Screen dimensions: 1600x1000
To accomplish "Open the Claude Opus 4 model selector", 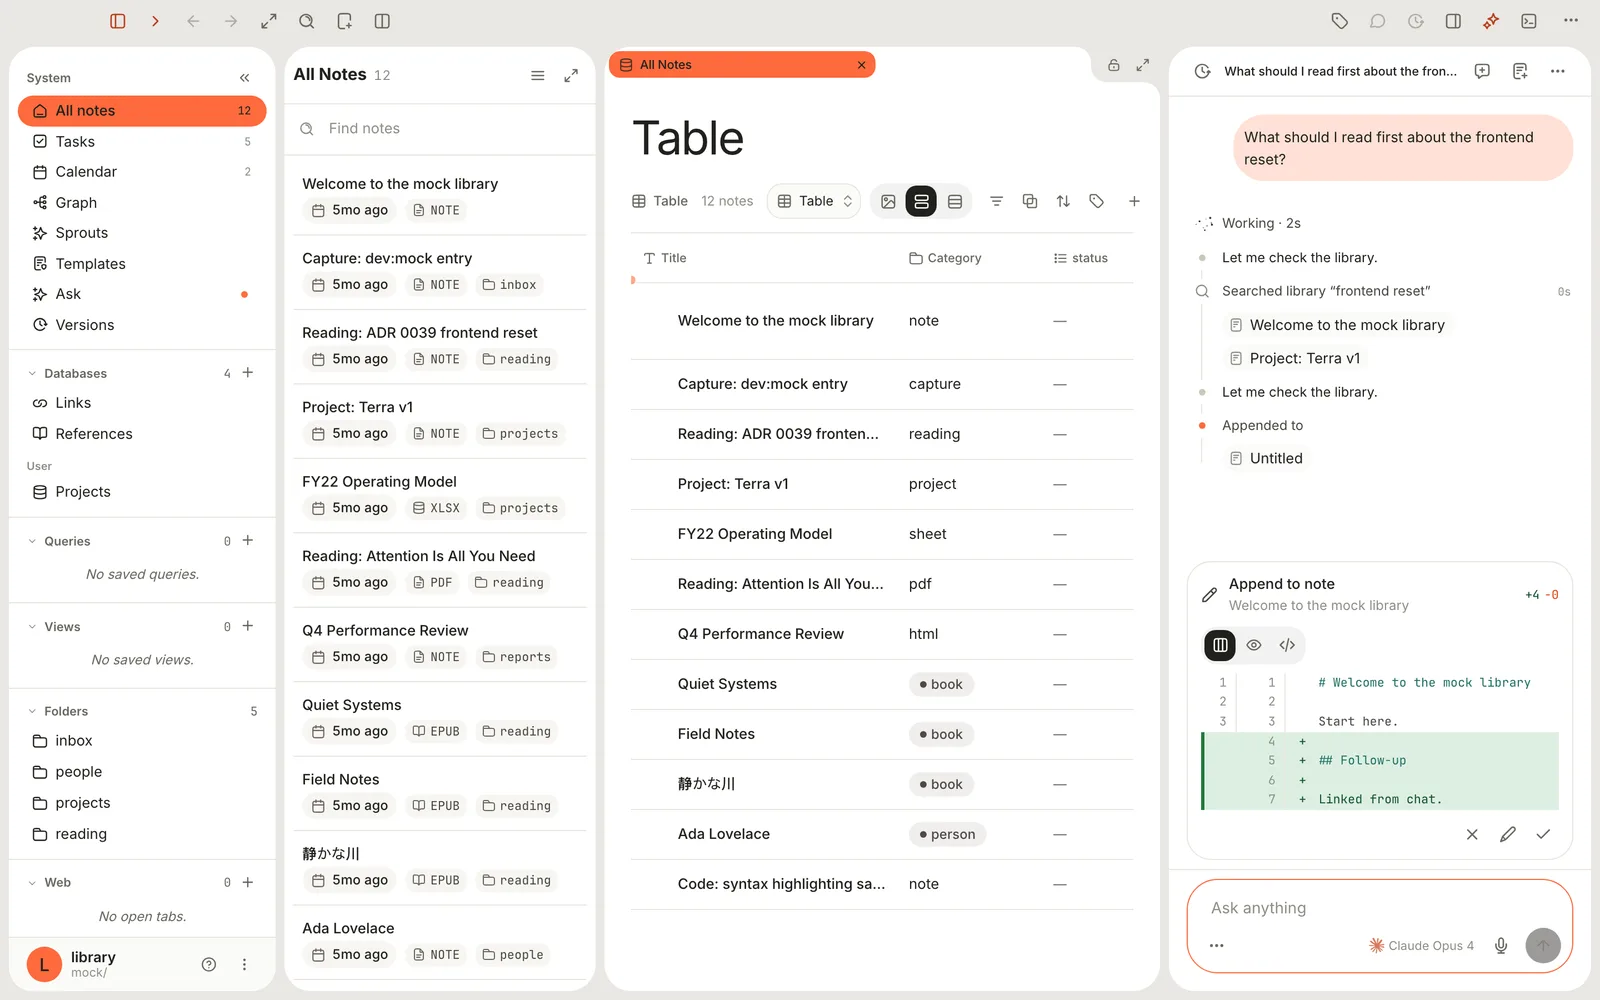I will [x=1421, y=946].
